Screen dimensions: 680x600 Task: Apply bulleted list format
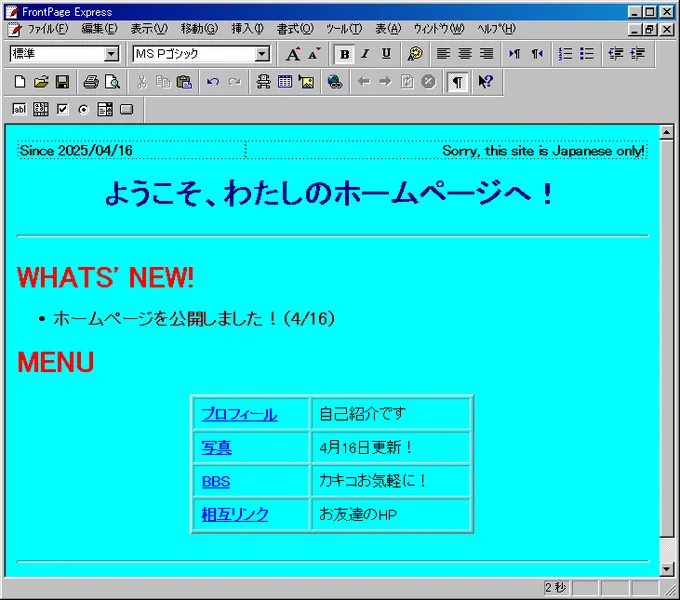click(x=587, y=54)
